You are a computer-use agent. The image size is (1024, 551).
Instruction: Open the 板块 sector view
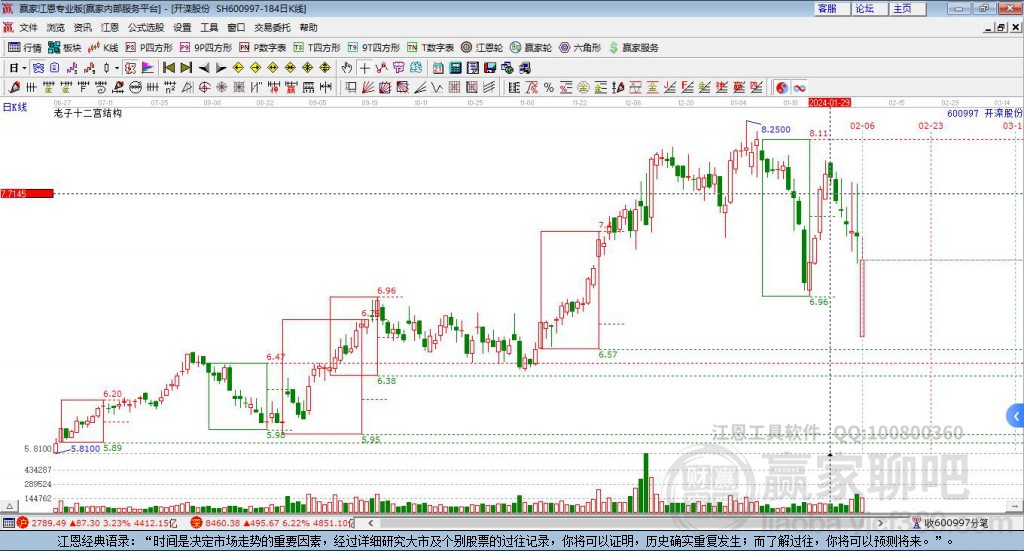pos(64,48)
